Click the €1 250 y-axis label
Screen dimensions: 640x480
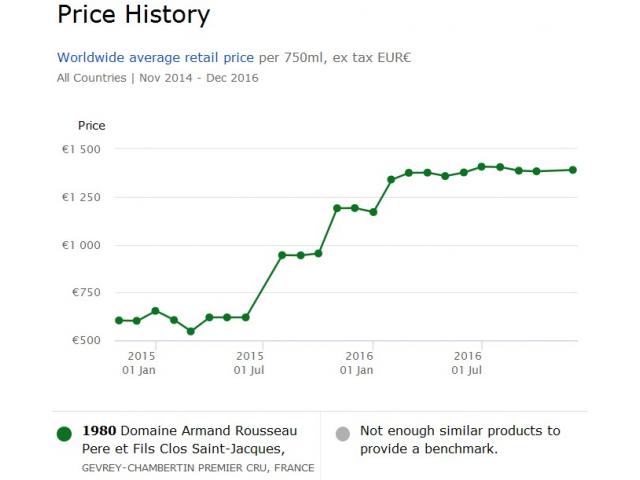click(81, 197)
